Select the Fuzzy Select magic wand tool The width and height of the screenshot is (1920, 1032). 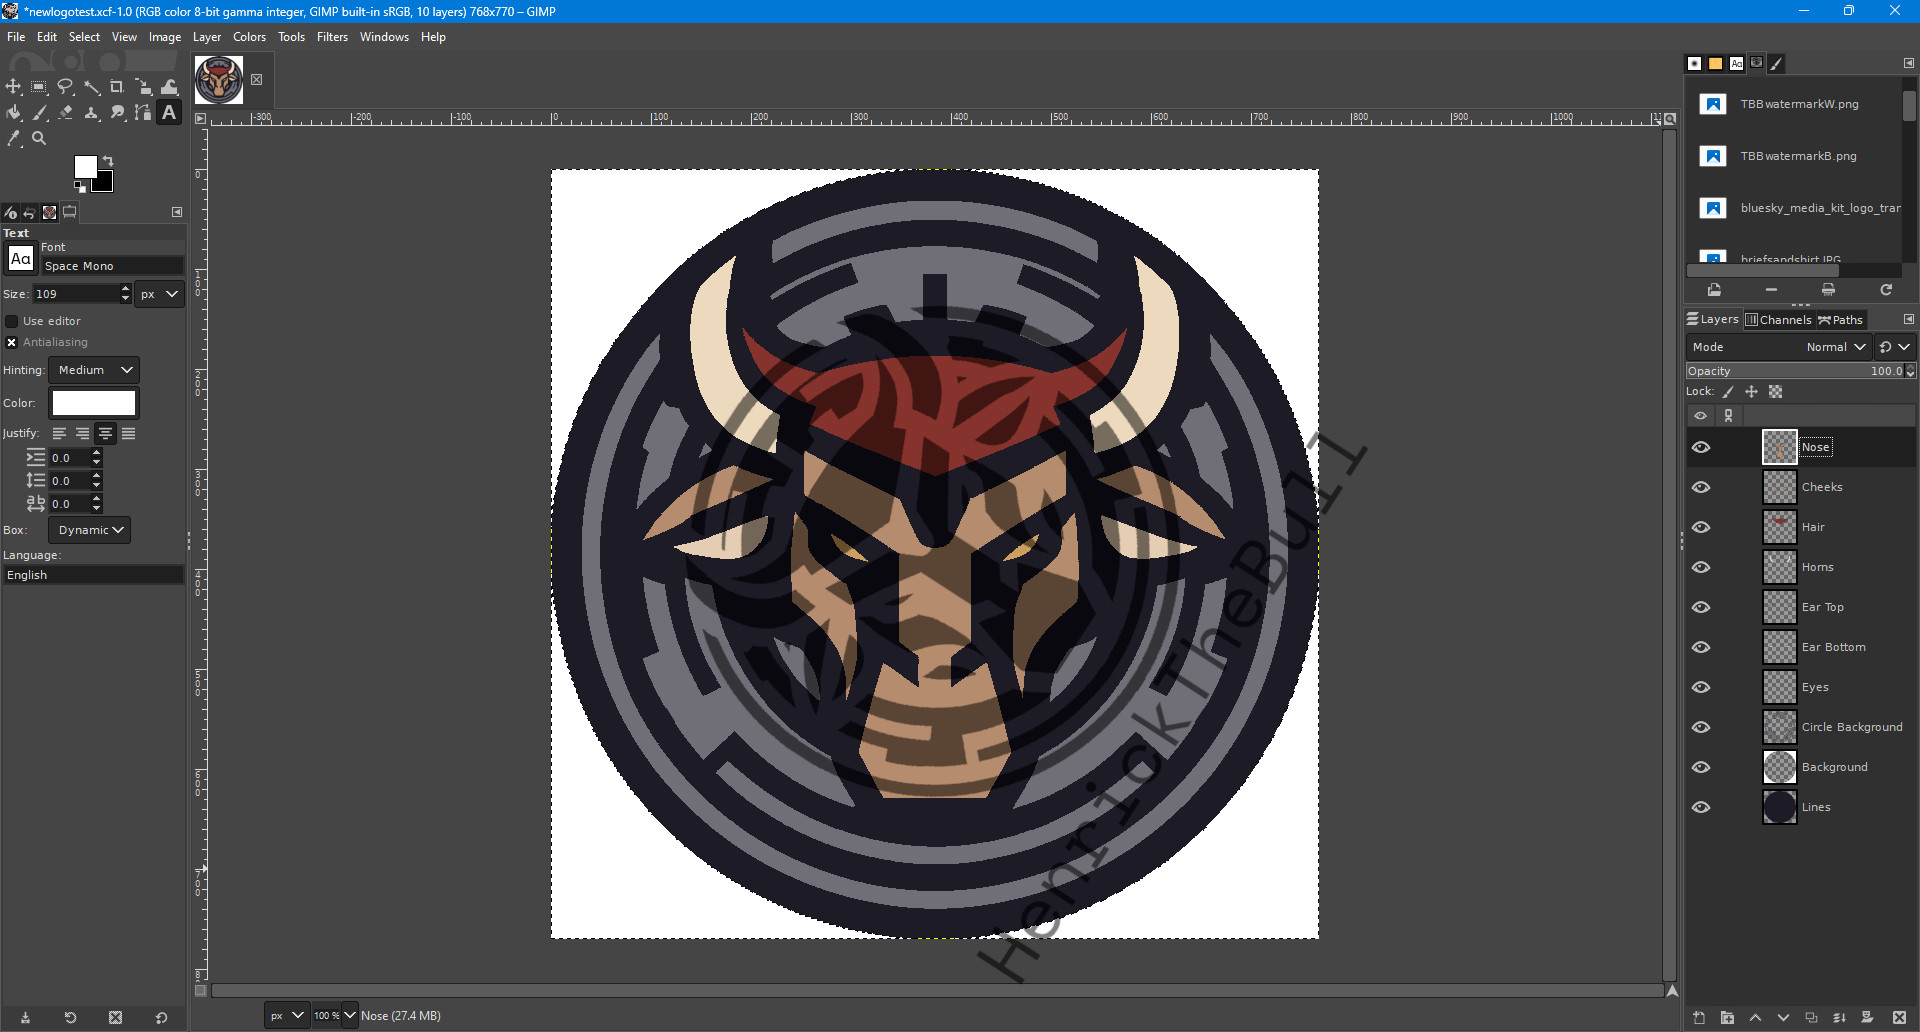(x=91, y=87)
